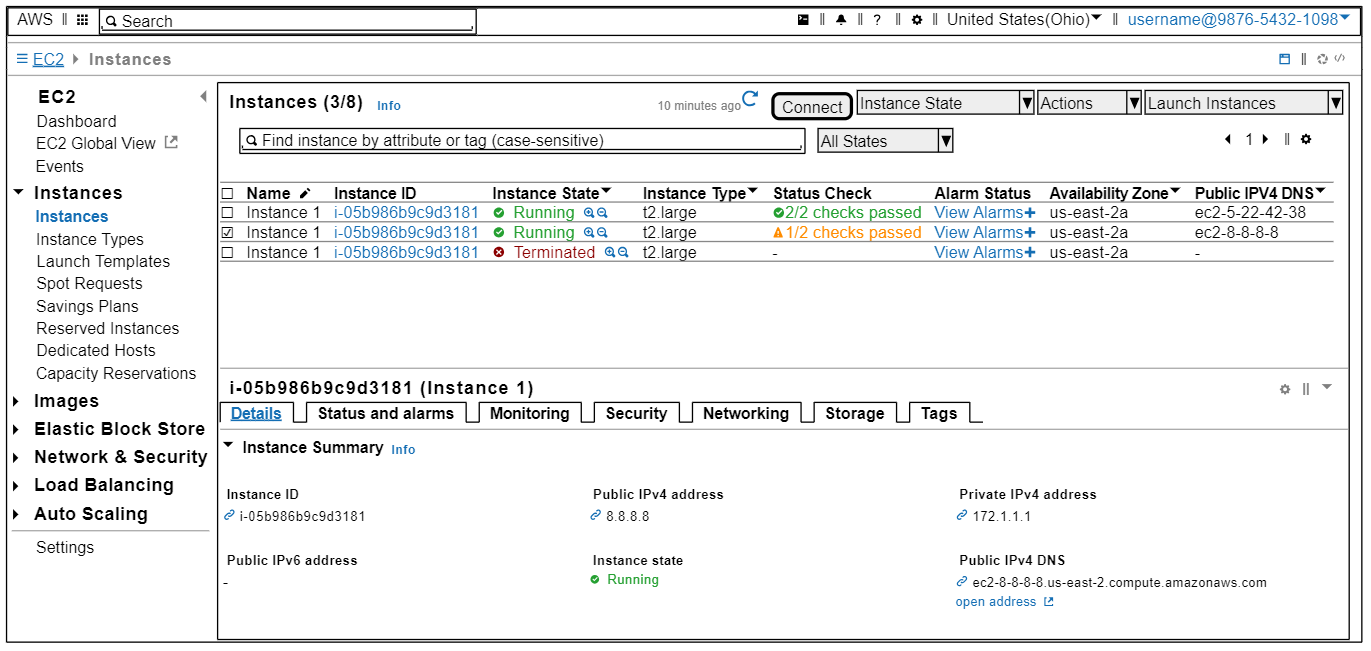
Task: Click the code brackets icon below account name
Action: point(1339,59)
